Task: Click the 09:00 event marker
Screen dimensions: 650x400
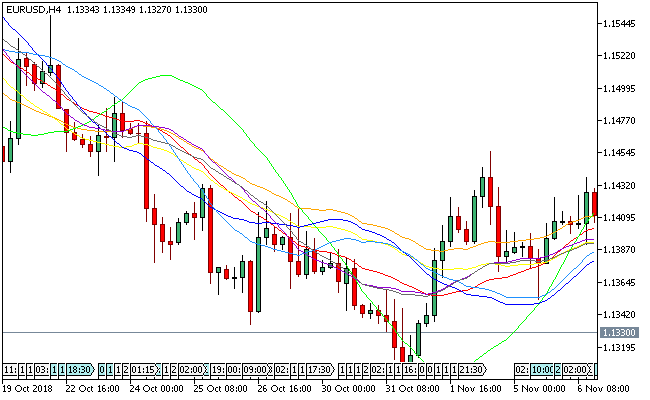Action: [252, 369]
